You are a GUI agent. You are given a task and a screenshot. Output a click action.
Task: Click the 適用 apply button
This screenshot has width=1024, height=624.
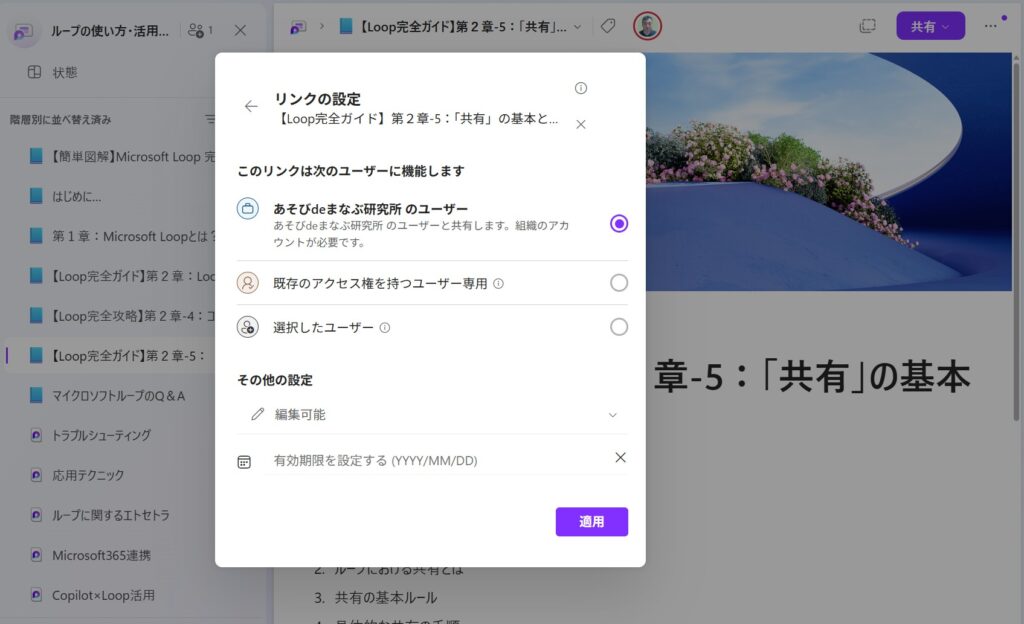[x=591, y=521]
